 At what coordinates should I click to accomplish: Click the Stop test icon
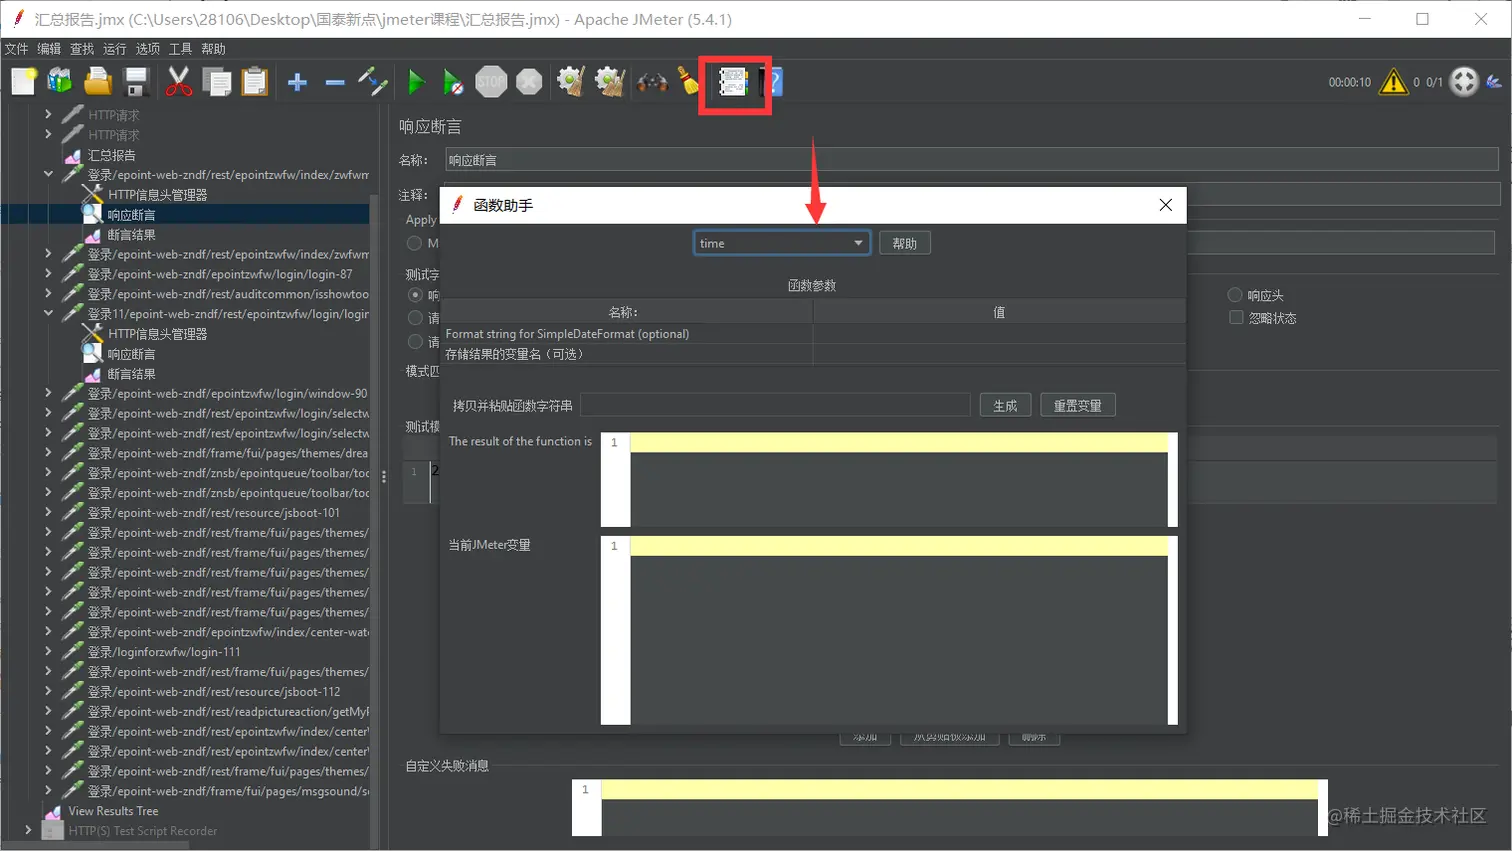click(491, 82)
